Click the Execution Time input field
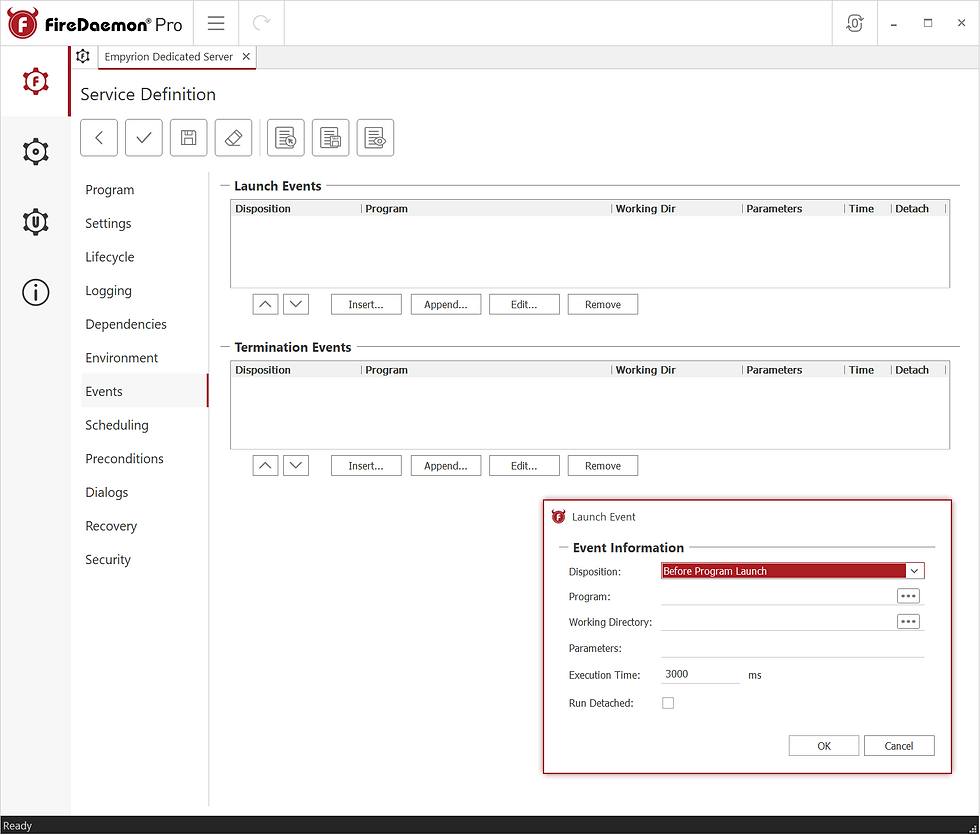980x835 pixels. click(700, 674)
